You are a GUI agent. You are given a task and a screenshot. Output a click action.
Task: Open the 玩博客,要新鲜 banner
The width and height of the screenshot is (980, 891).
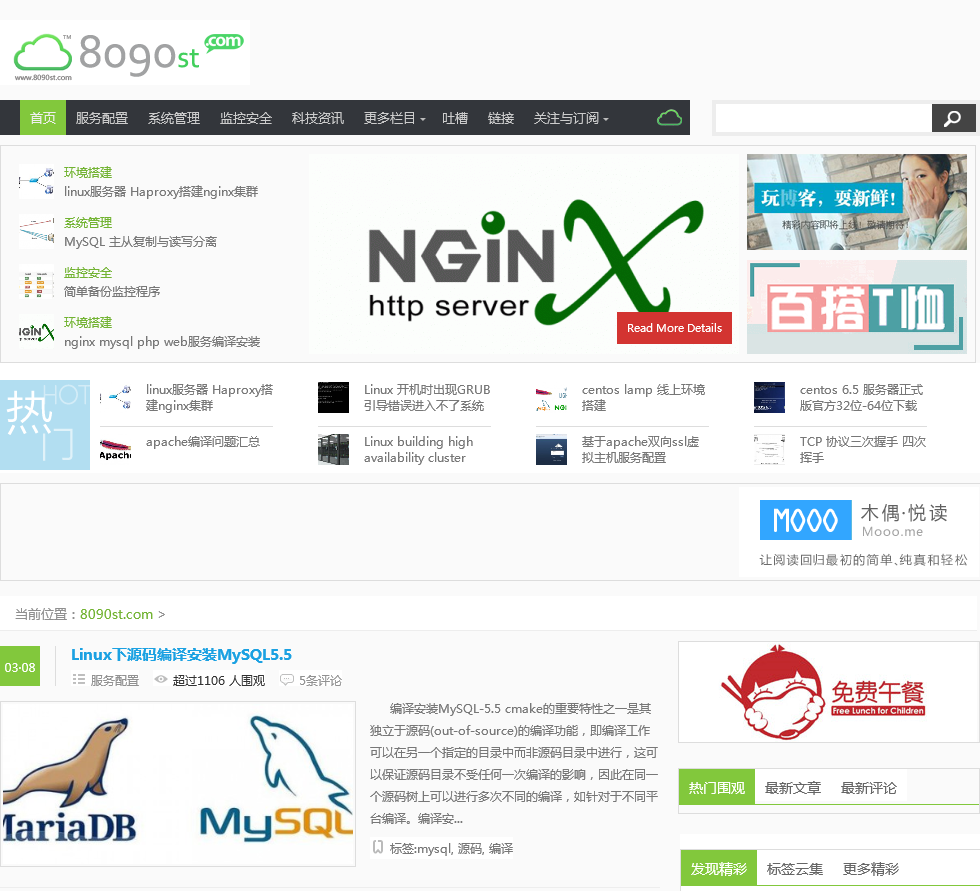click(x=857, y=202)
